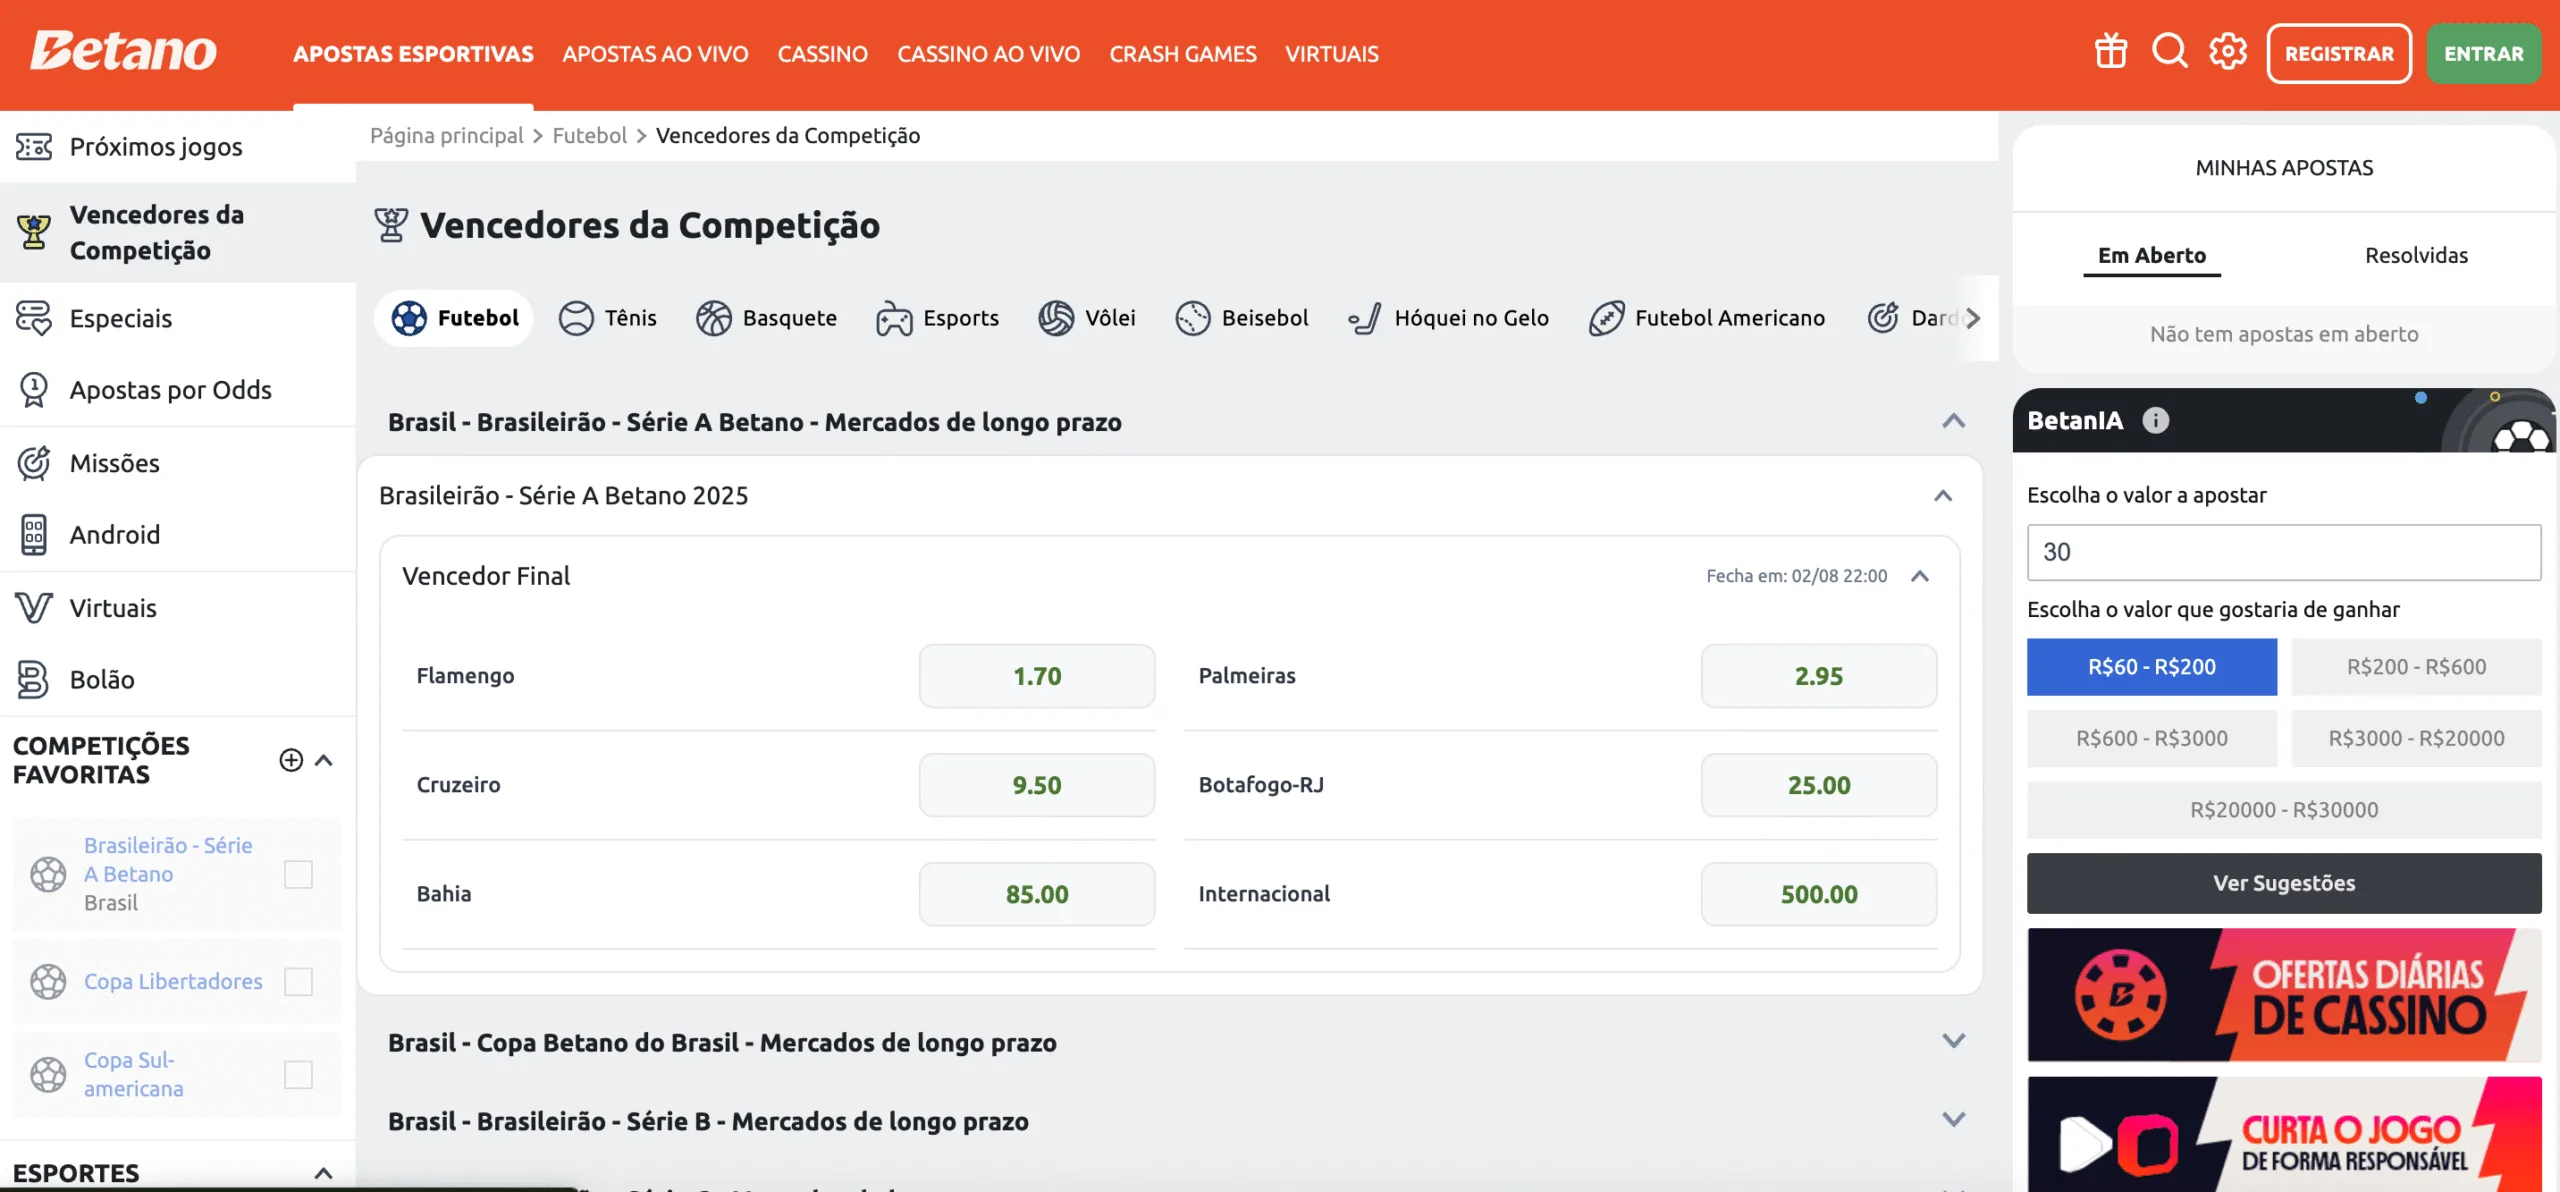Expand Brasileirão Série B long-term markets

click(x=1953, y=1120)
